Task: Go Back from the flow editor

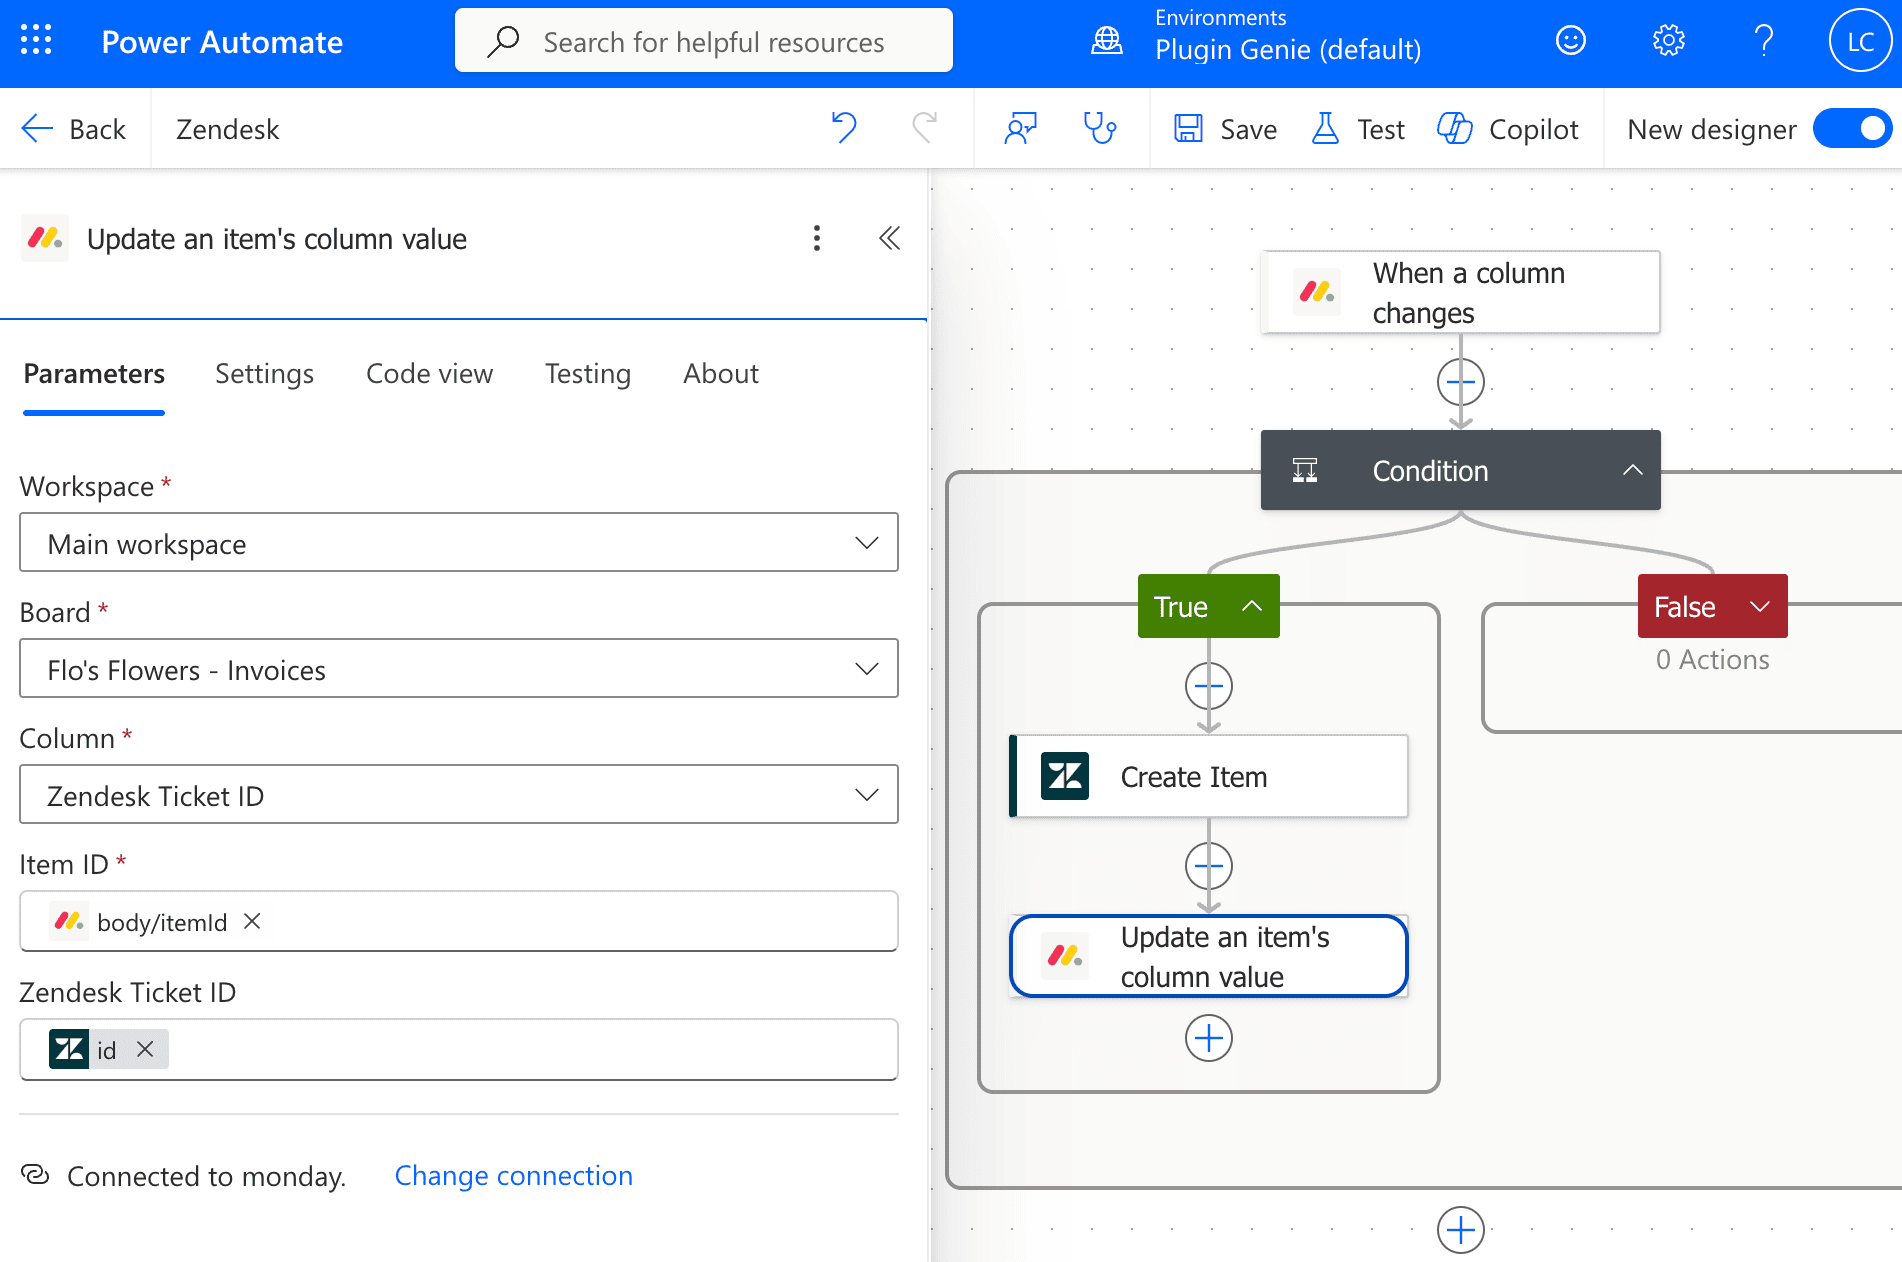Action: [73, 129]
